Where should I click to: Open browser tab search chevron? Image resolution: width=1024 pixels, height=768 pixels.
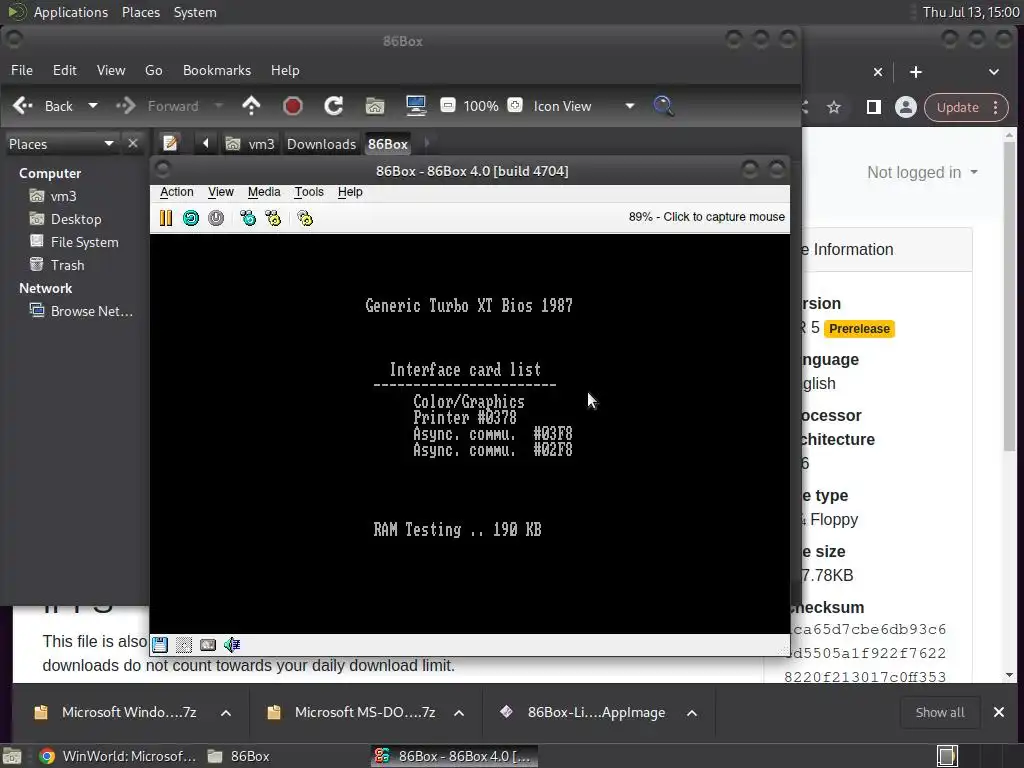(x=993, y=72)
